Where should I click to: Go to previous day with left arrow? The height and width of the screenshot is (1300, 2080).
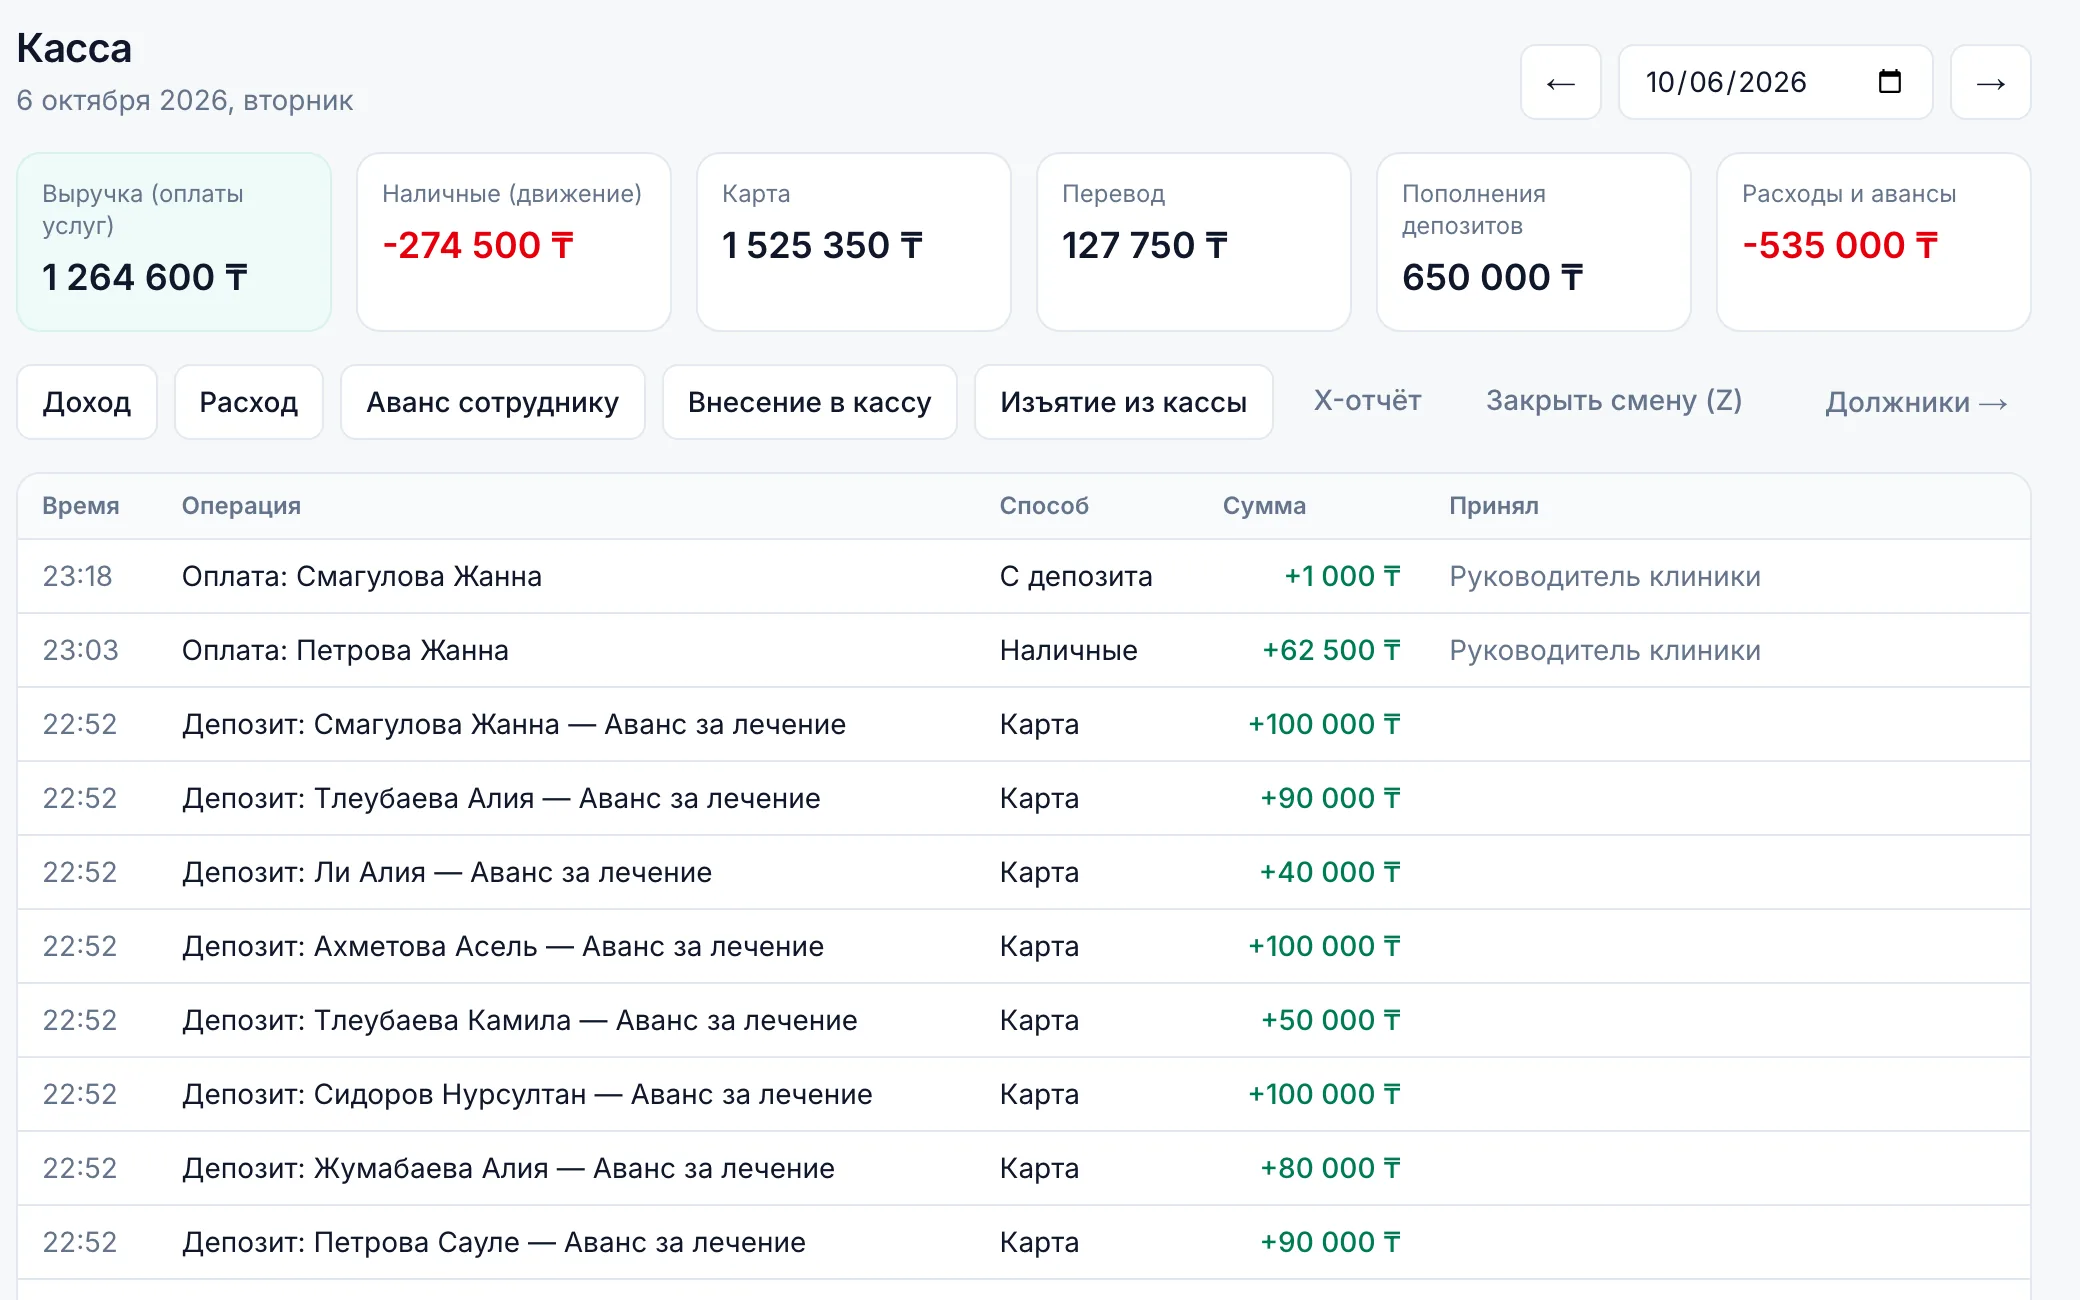[x=1560, y=83]
